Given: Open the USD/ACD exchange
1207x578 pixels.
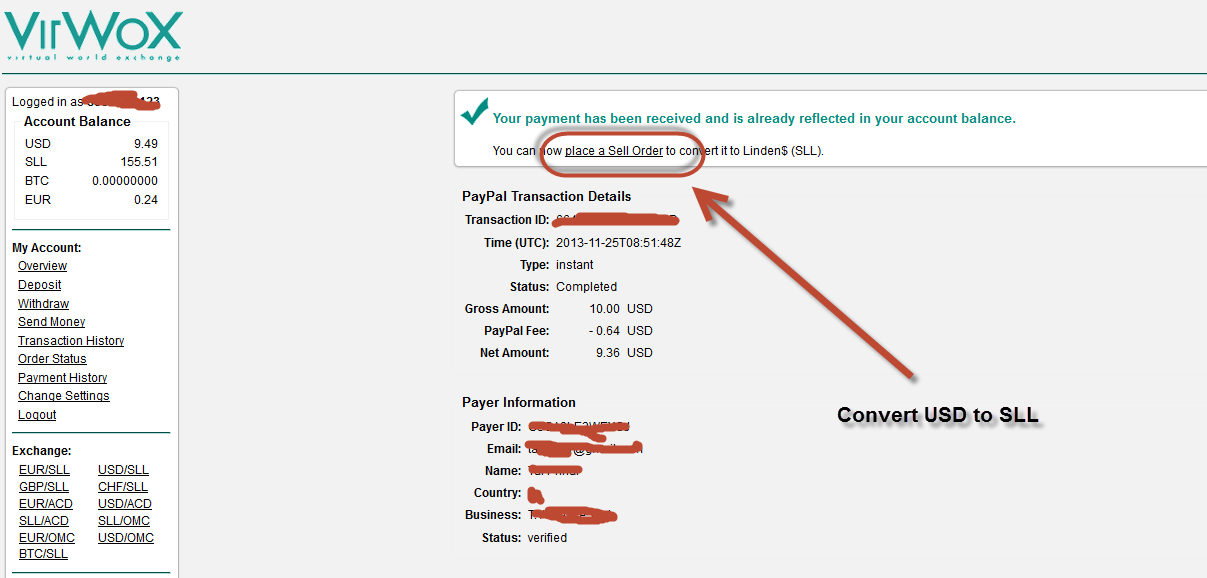Looking at the screenshot, I should pyautogui.click(x=125, y=504).
